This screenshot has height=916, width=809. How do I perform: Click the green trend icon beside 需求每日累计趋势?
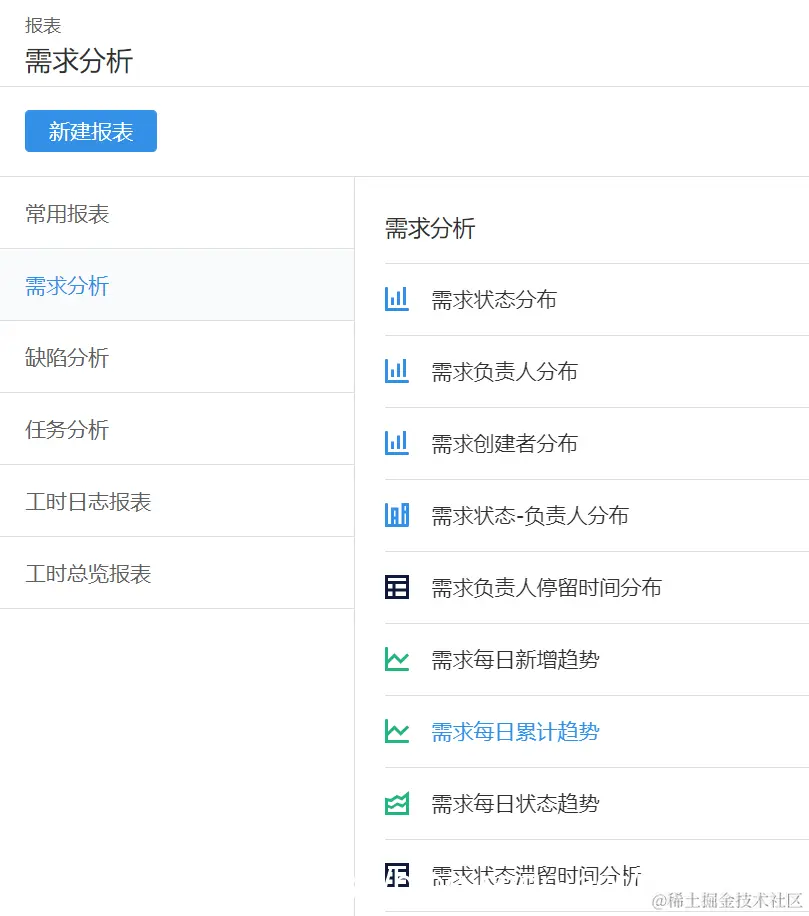(397, 731)
